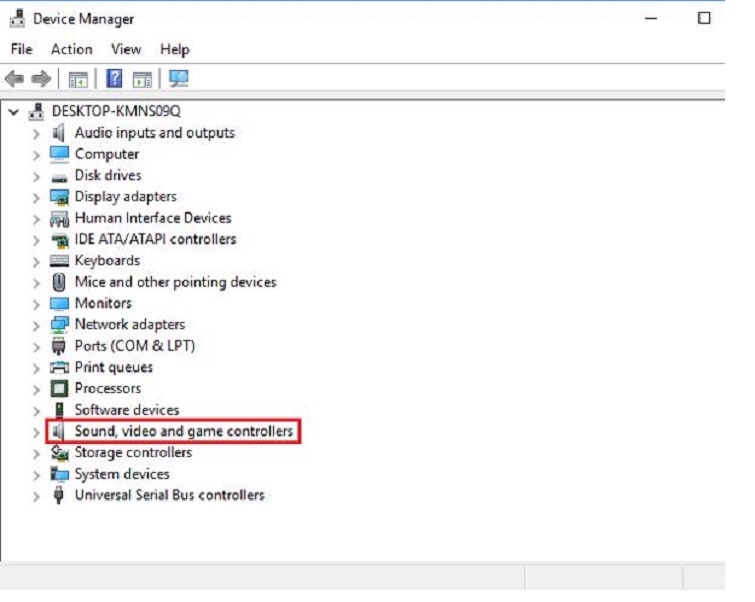The width and height of the screenshot is (755, 602).
Task: Open Help via blue question mark icon
Action: click(x=114, y=79)
